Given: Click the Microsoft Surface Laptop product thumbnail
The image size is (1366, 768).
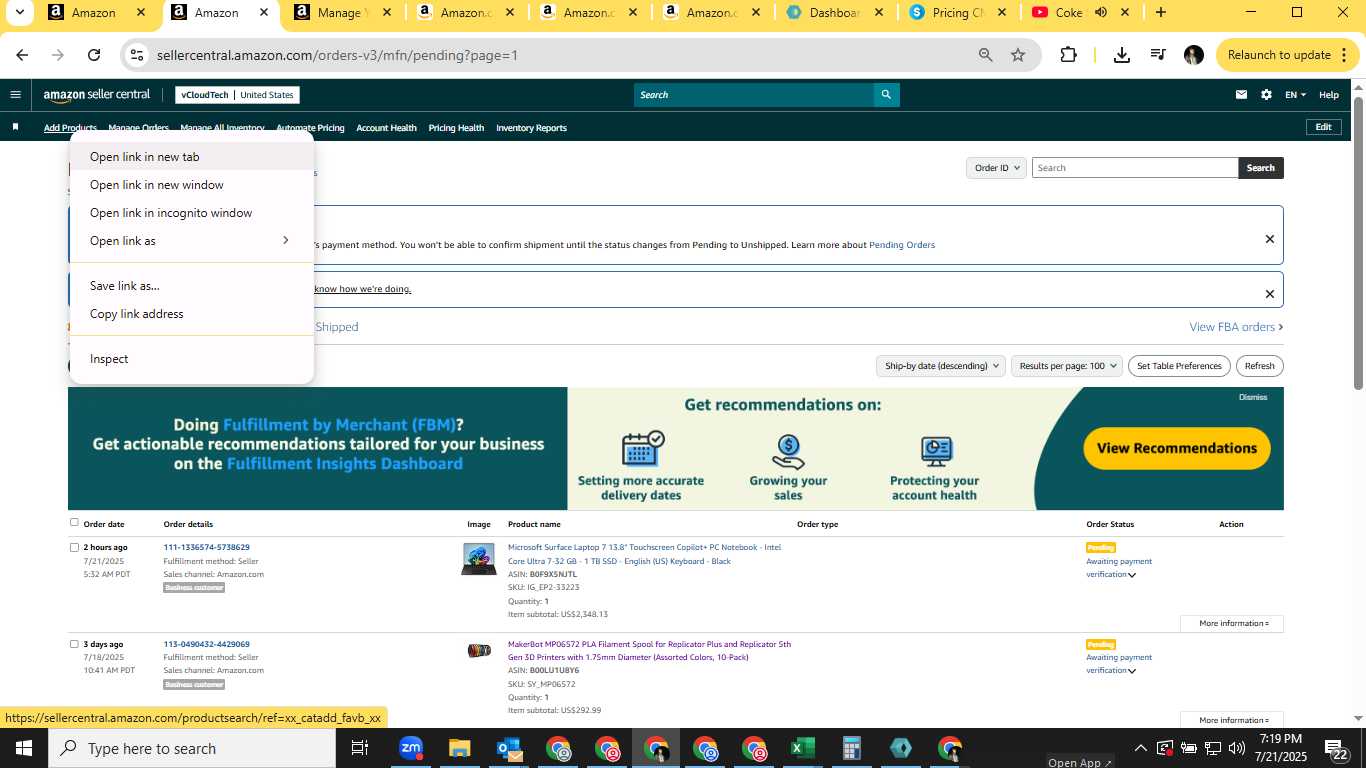Looking at the screenshot, I should click(x=479, y=559).
